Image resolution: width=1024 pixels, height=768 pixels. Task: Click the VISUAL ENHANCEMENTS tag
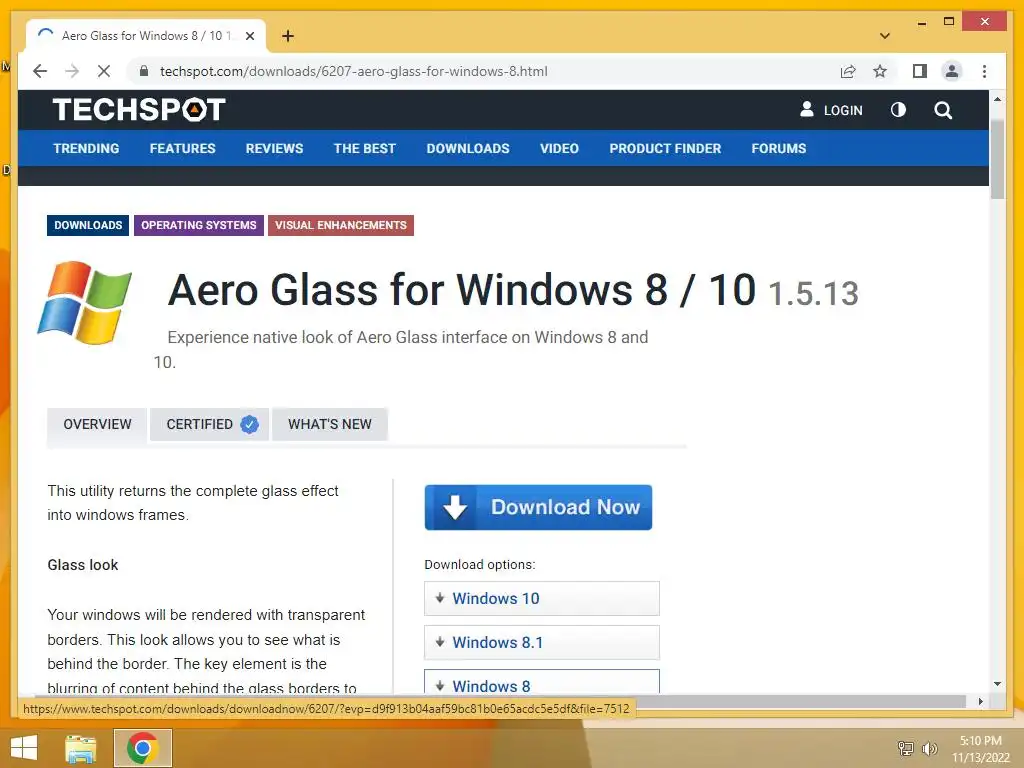340,225
